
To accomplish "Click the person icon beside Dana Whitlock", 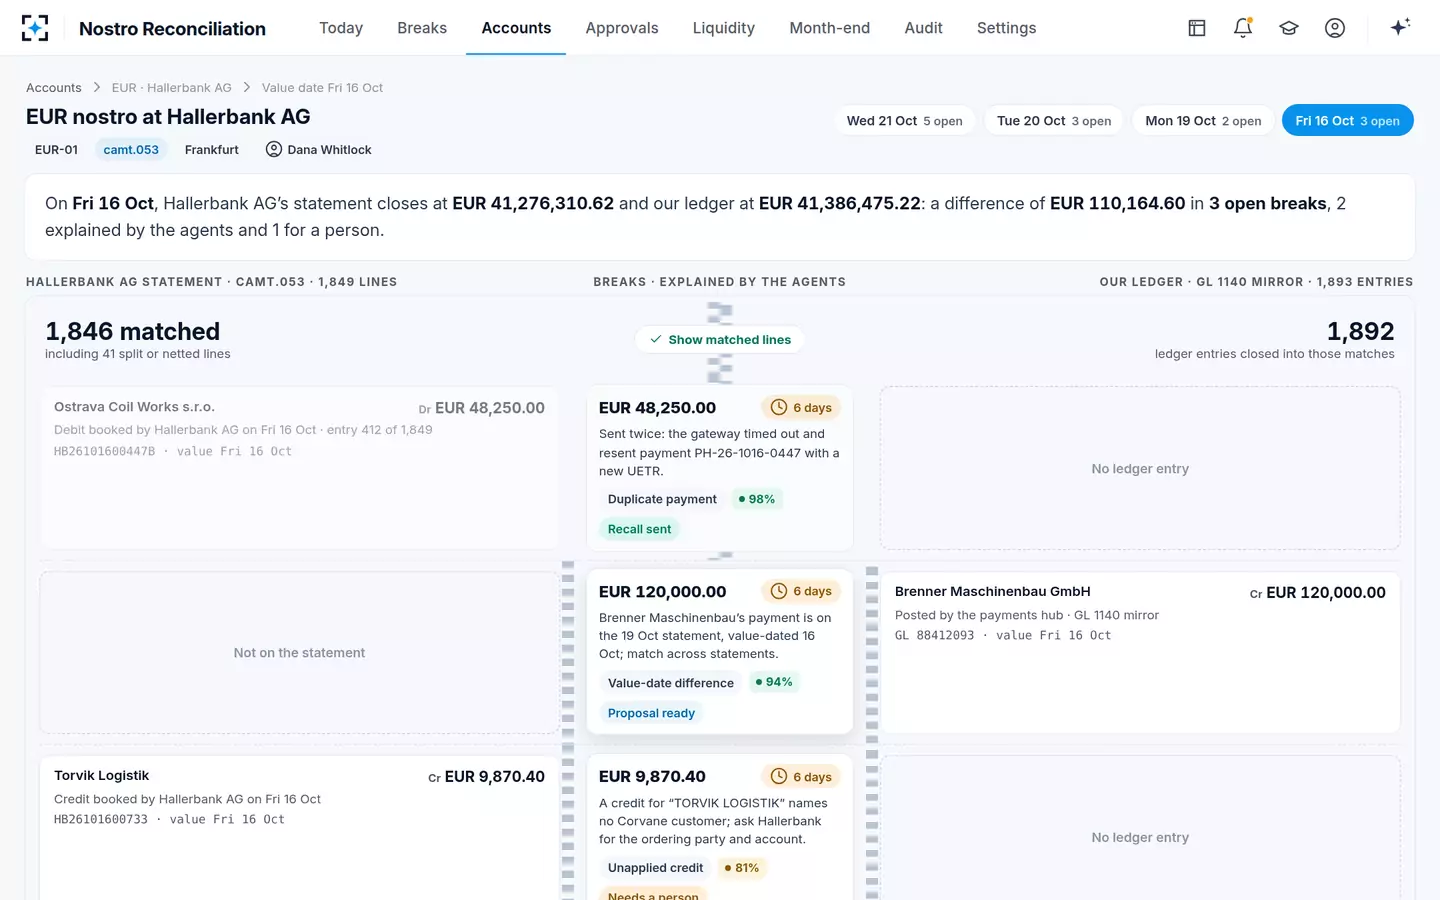I will coord(273,149).
